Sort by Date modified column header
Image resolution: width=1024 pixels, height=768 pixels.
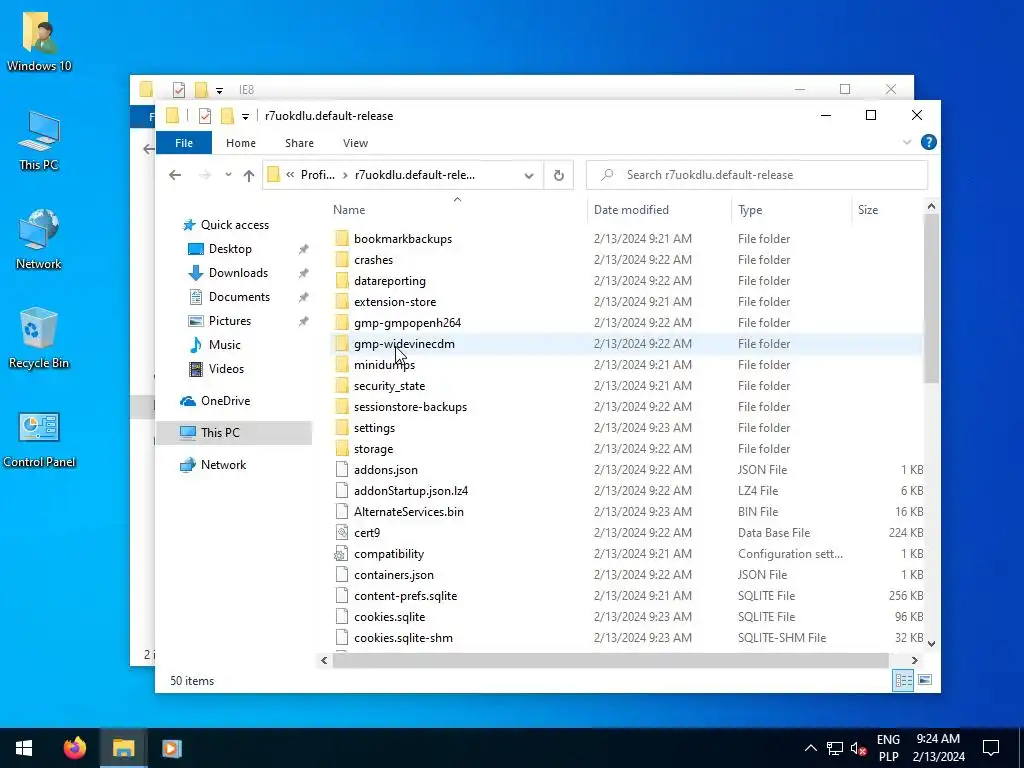tap(660, 210)
